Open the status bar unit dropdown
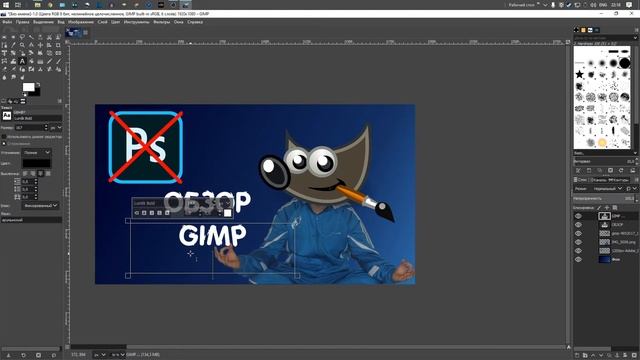640x360 pixels. (100, 355)
